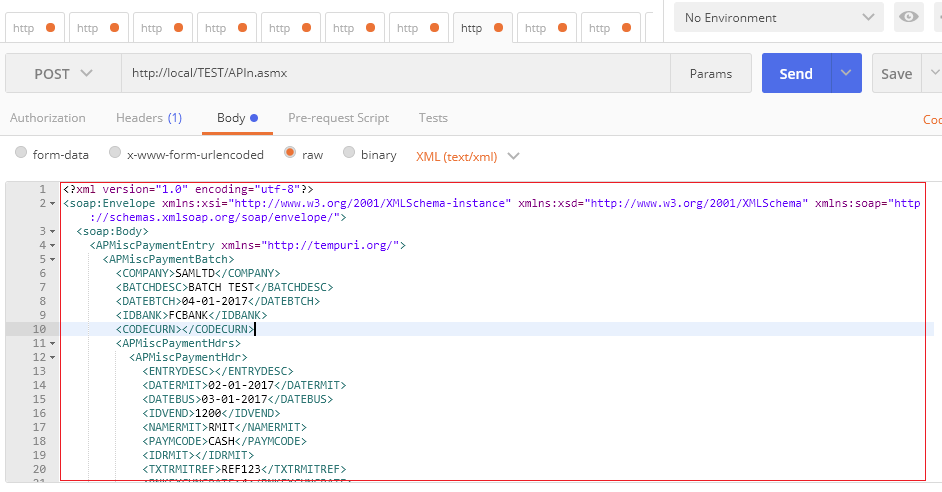
Task: Click the empty IDRMIT element line
Action: (x=198, y=455)
